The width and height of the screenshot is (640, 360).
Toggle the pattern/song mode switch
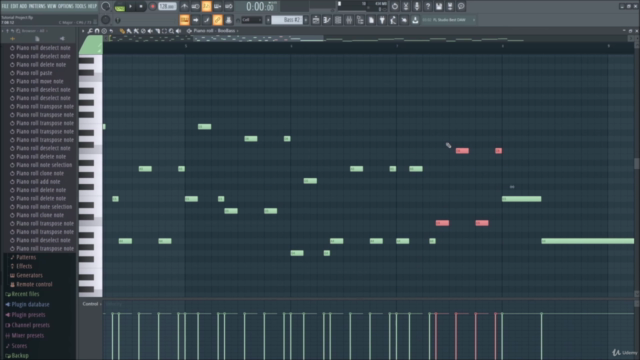click(120, 7)
